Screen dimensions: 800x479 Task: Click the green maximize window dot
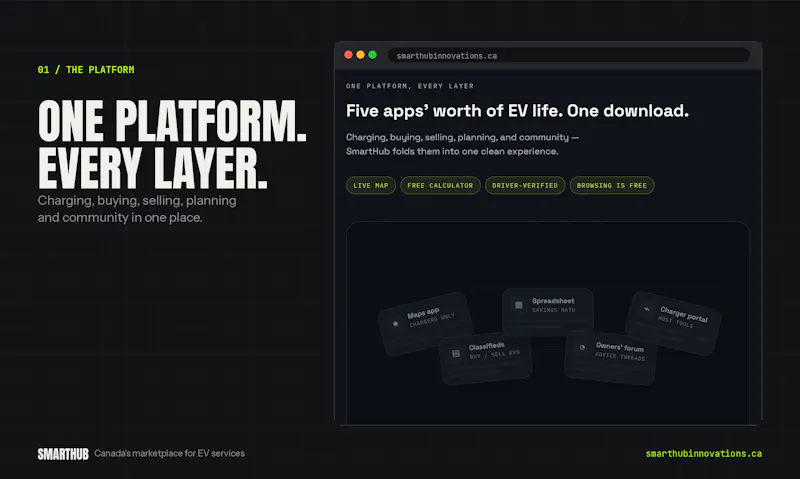pos(372,55)
